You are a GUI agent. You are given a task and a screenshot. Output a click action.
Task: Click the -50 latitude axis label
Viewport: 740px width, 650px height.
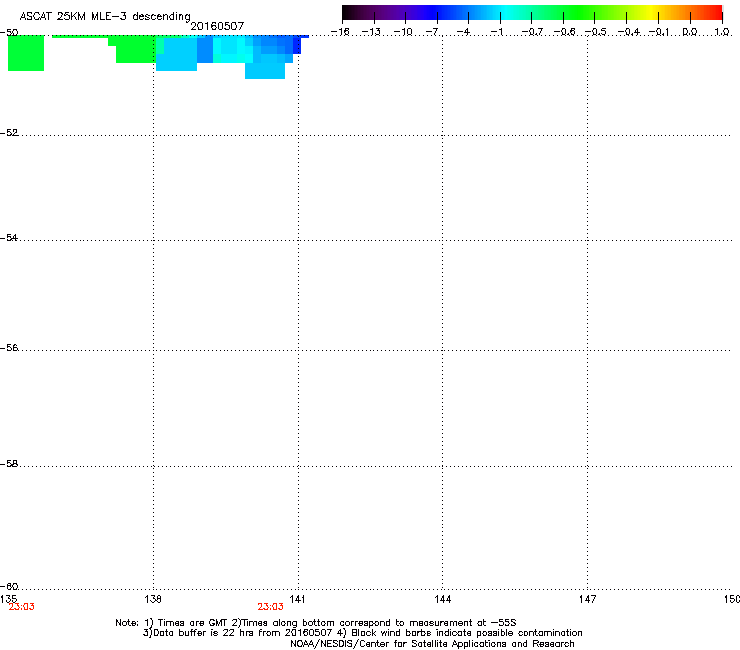pyautogui.click(x=9, y=33)
